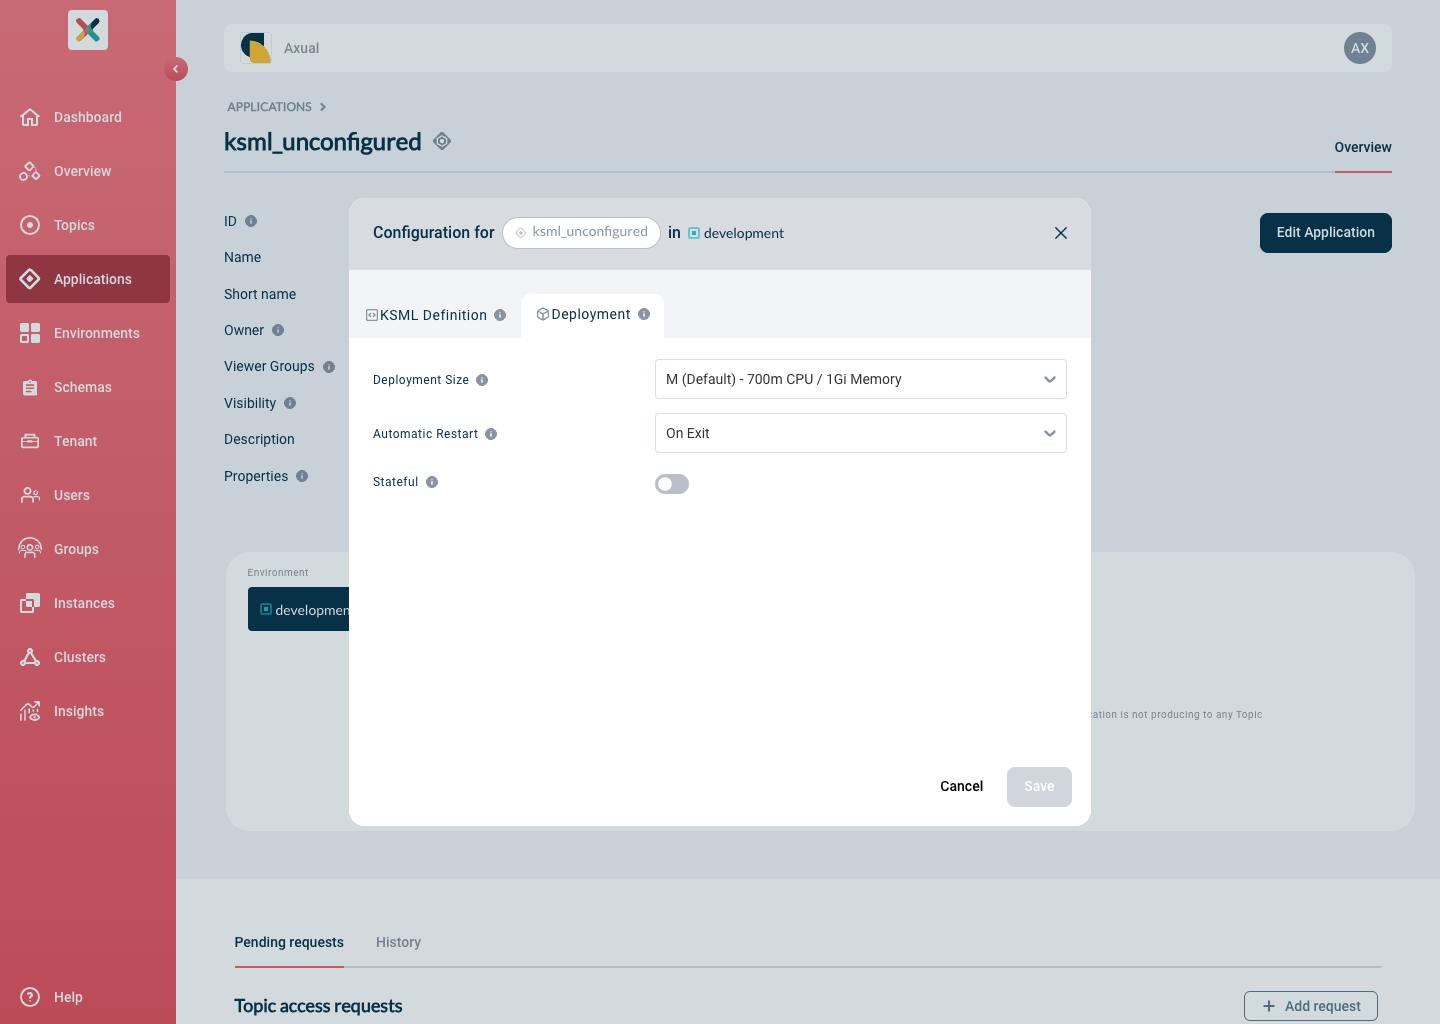Open Insights from the sidebar menu
The height and width of the screenshot is (1024, 1440).
tap(88, 711)
